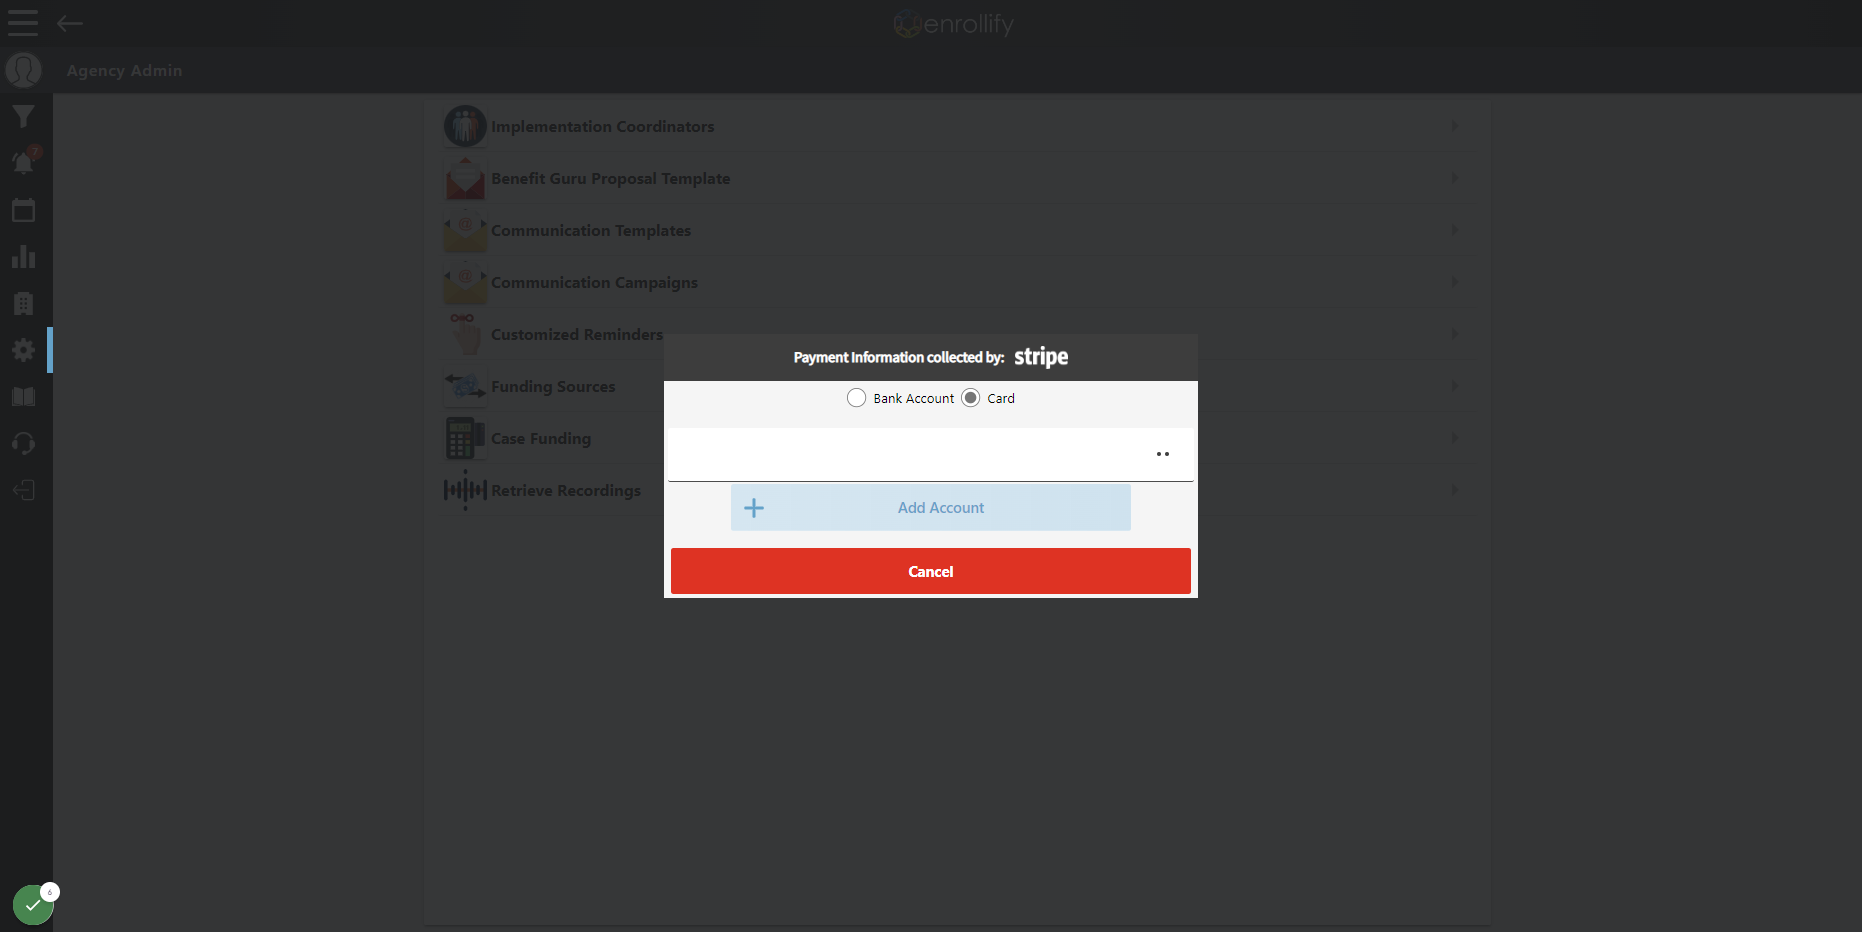1862x932 pixels.
Task: Select the Card radio button
Action: coord(970,398)
